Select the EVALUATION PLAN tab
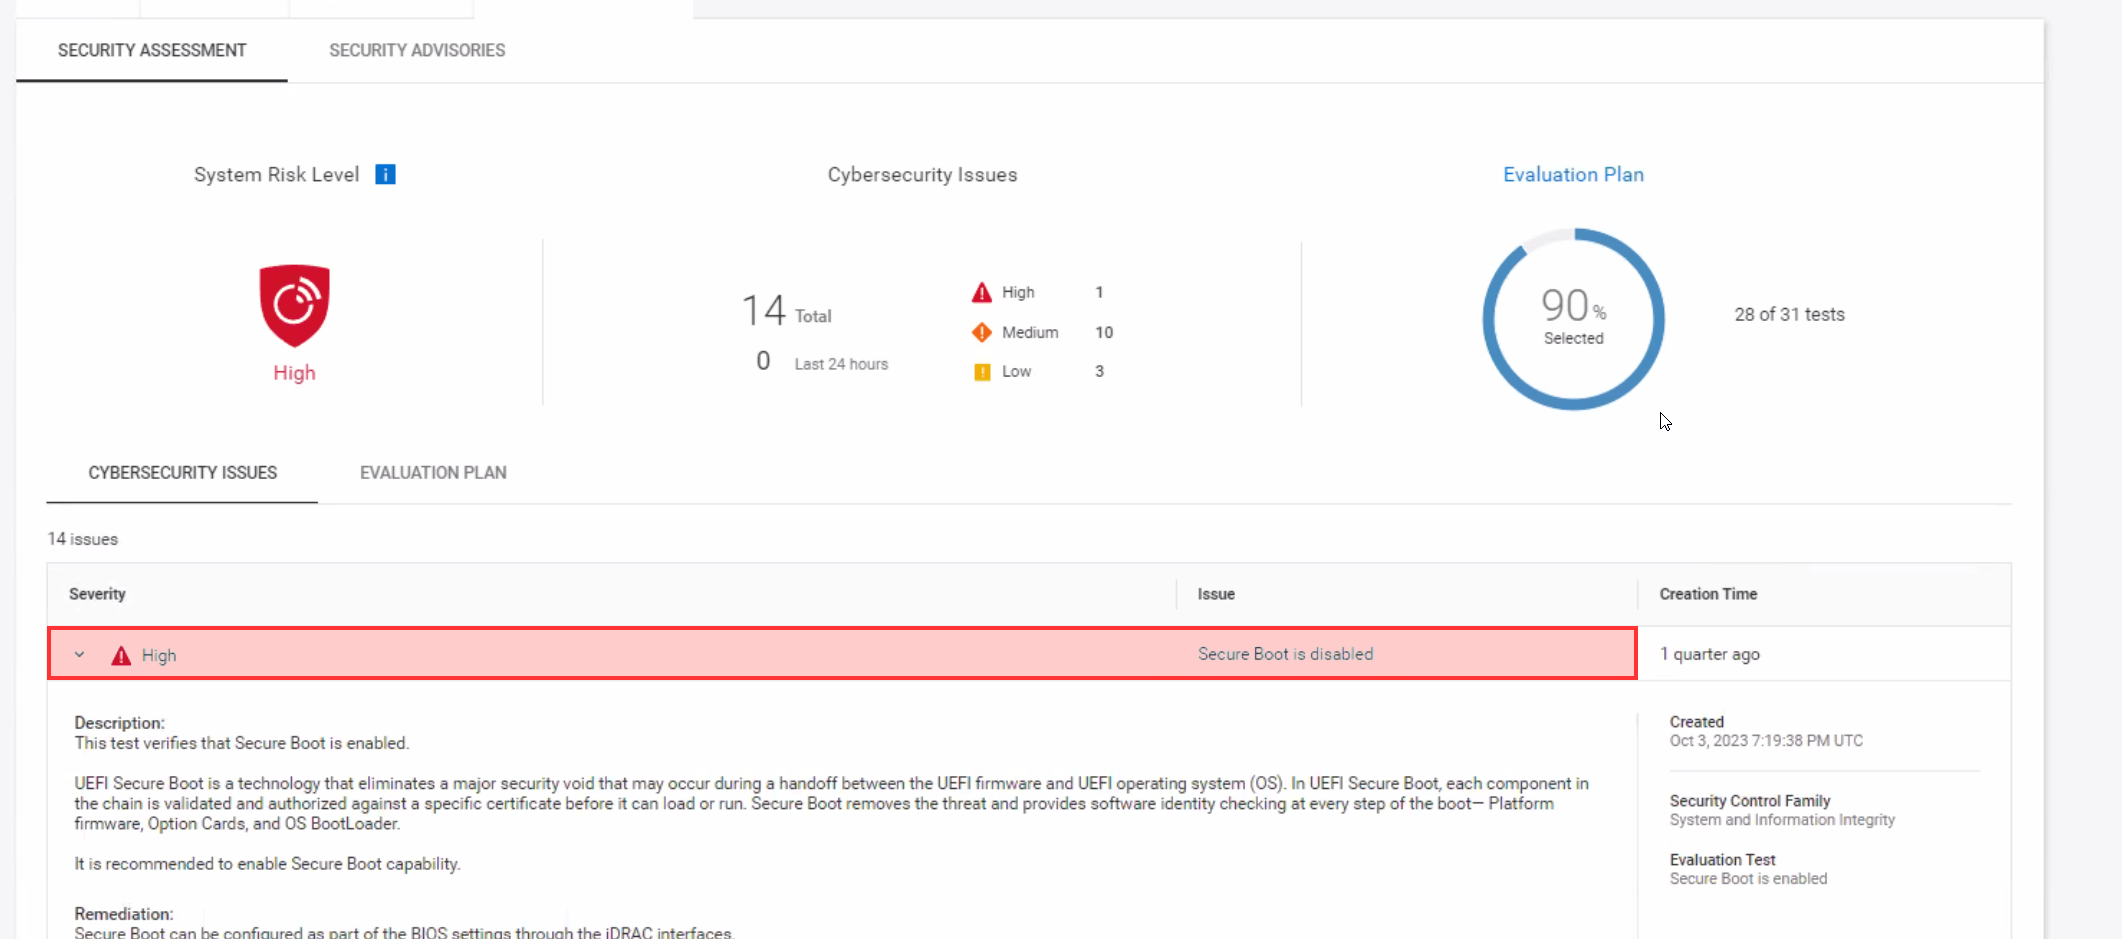 [433, 472]
